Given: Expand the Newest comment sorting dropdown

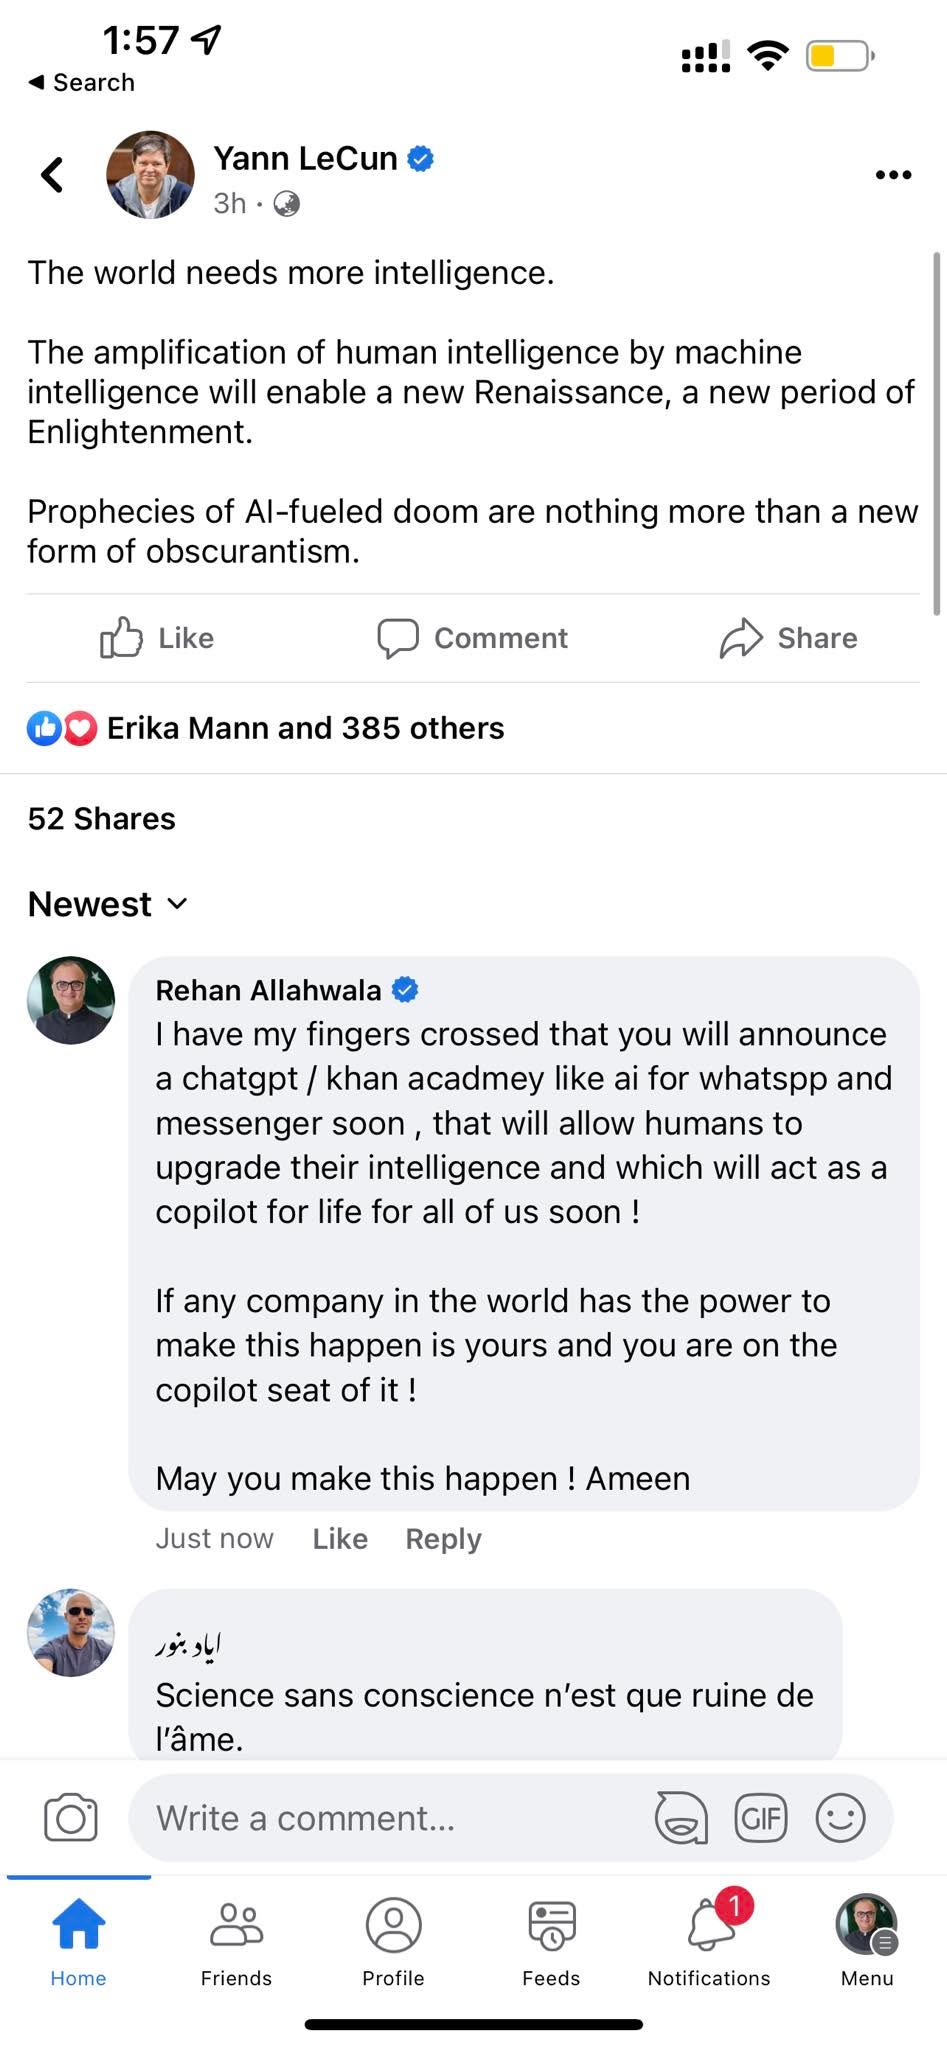Looking at the screenshot, I should tap(108, 904).
